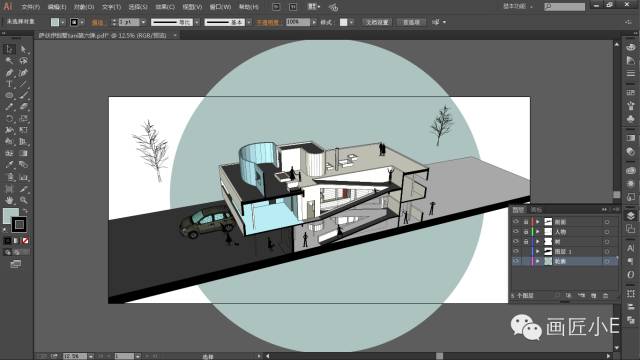Open the 文字(T) menu
This screenshot has height=360, width=640.
[x=111, y=7]
